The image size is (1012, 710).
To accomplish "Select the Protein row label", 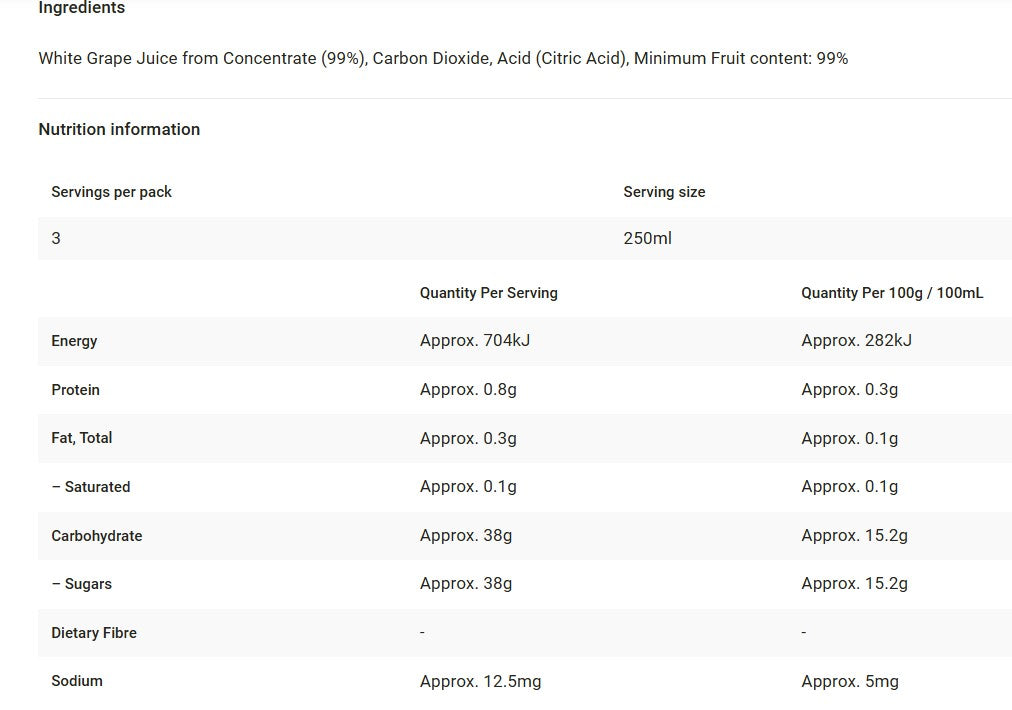I will [75, 390].
